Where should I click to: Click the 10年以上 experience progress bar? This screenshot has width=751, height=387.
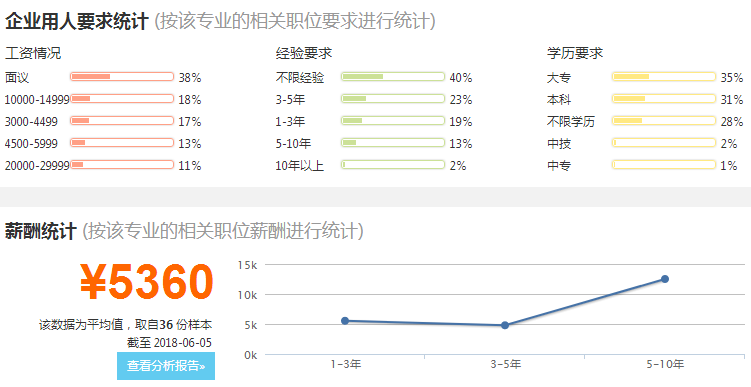coord(393,165)
